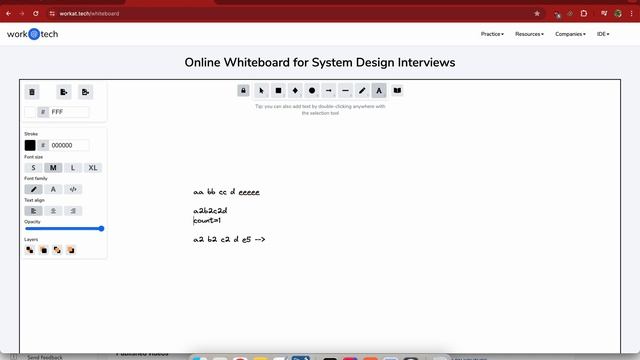Open the Resources dropdown menu
Image resolution: width=640 pixels, height=360 pixels.
point(529,34)
